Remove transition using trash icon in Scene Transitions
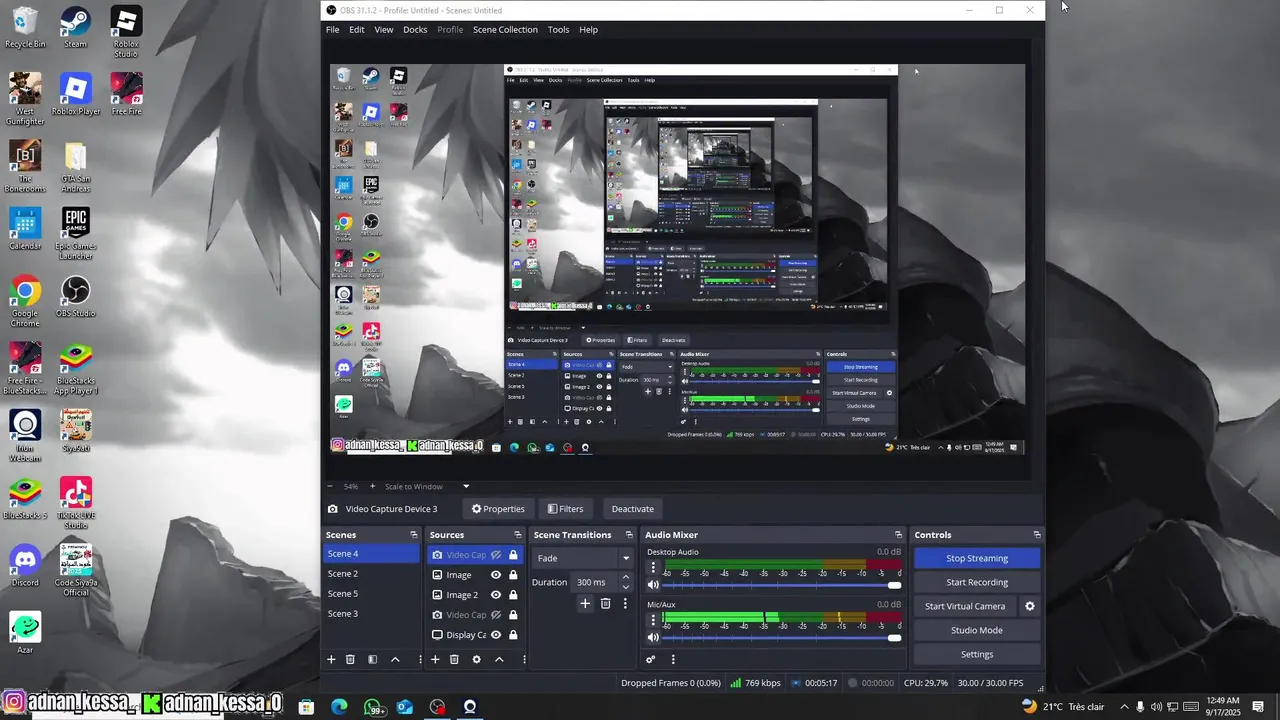 click(x=605, y=603)
